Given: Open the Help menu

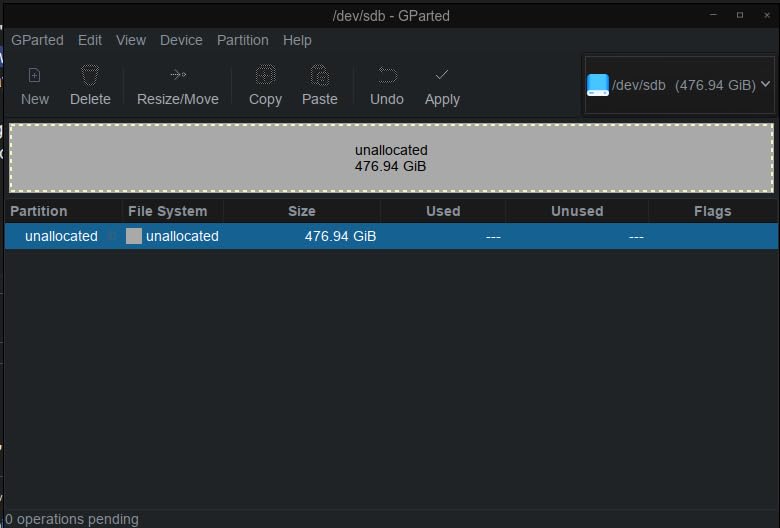Looking at the screenshot, I should [x=297, y=40].
